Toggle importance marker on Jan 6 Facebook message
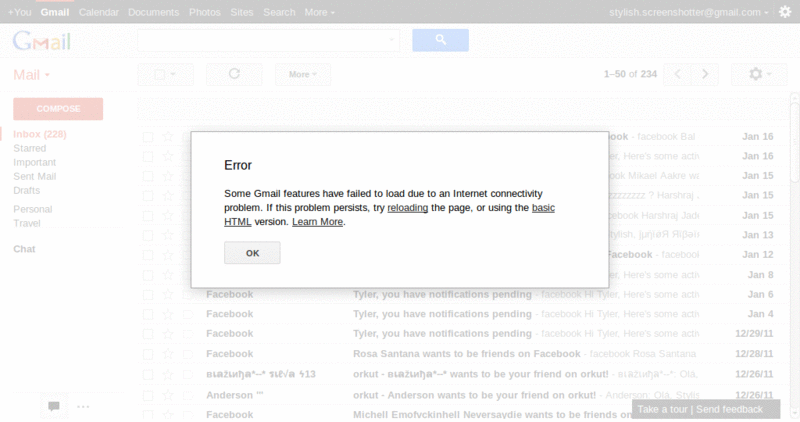The height and width of the screenshot is (422, 800). [188, 294]
